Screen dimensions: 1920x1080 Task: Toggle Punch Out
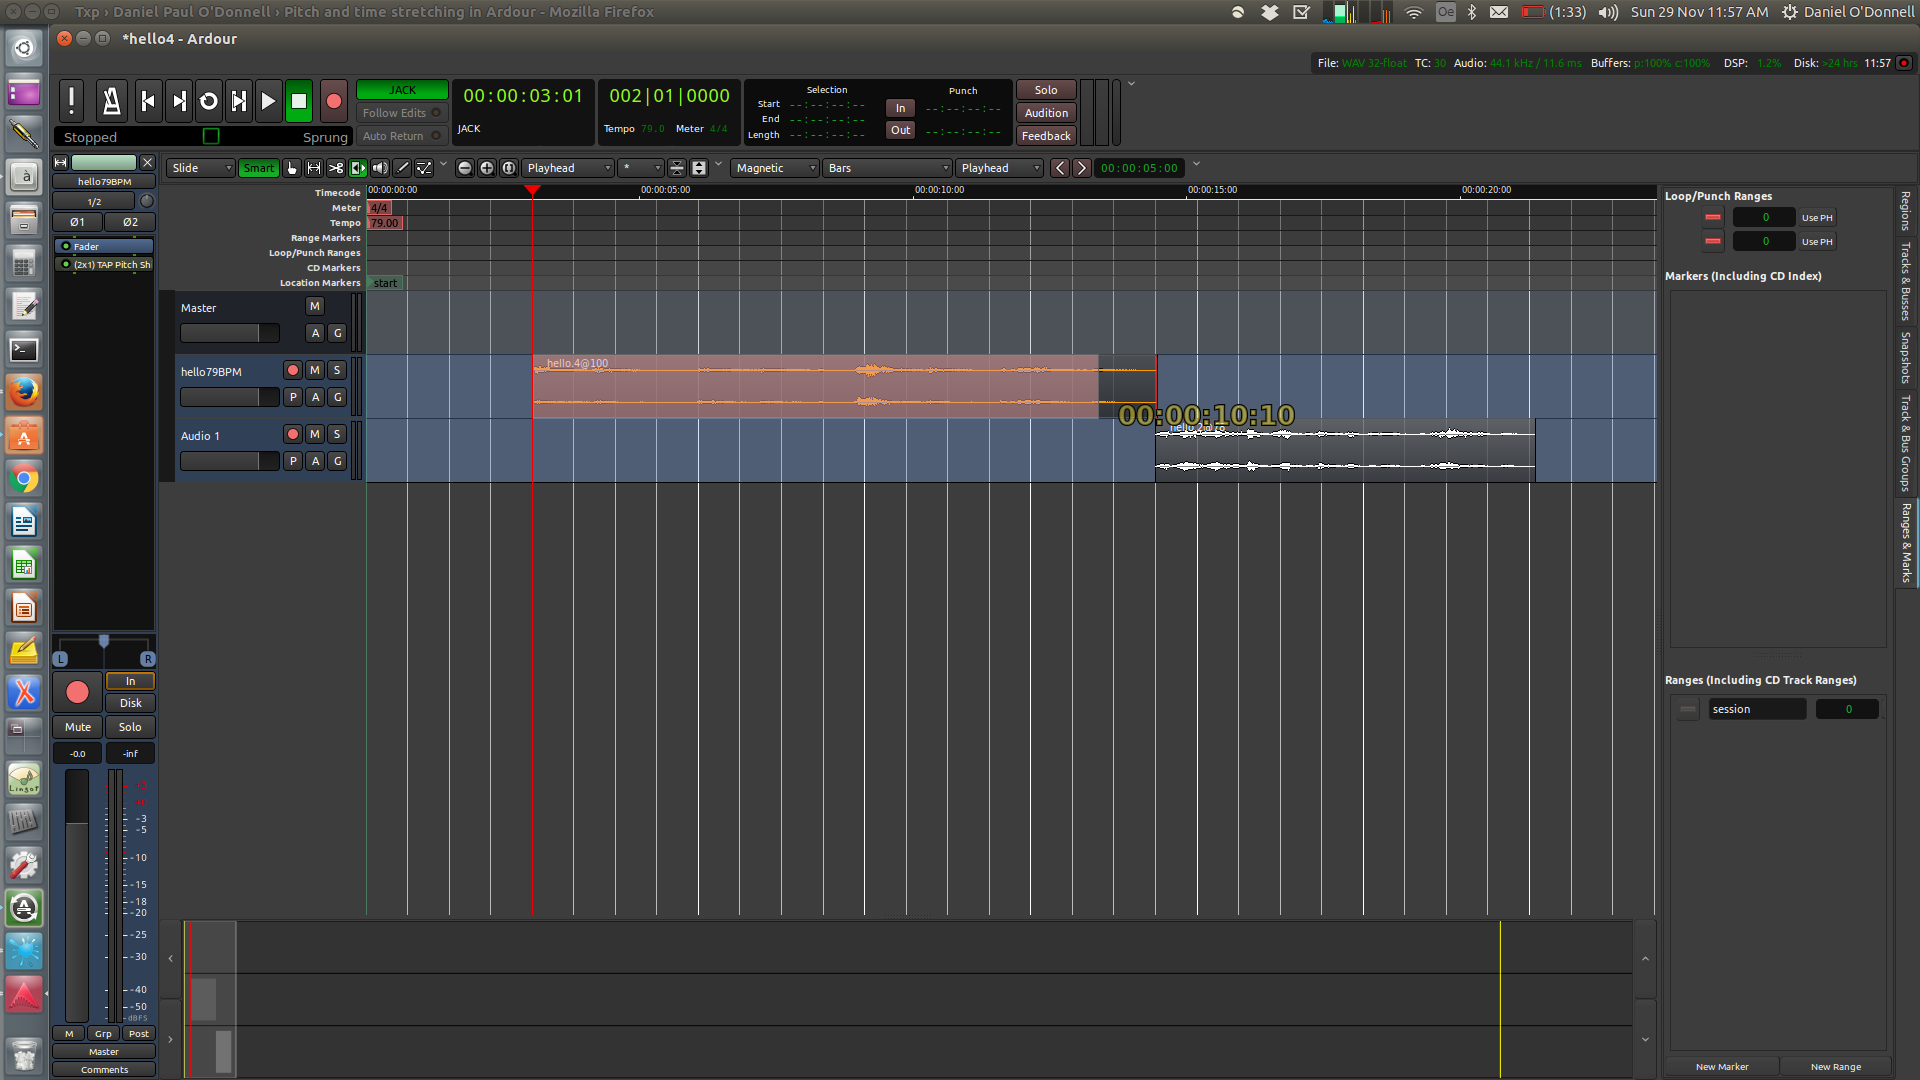(900, 130)
